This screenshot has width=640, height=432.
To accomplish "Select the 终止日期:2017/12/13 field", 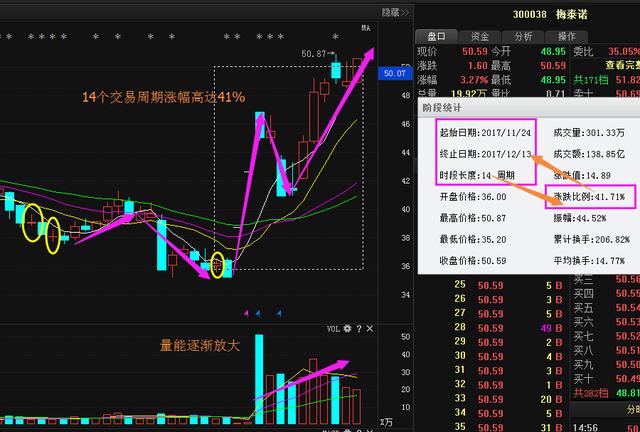I will click(x=485, y=154).
